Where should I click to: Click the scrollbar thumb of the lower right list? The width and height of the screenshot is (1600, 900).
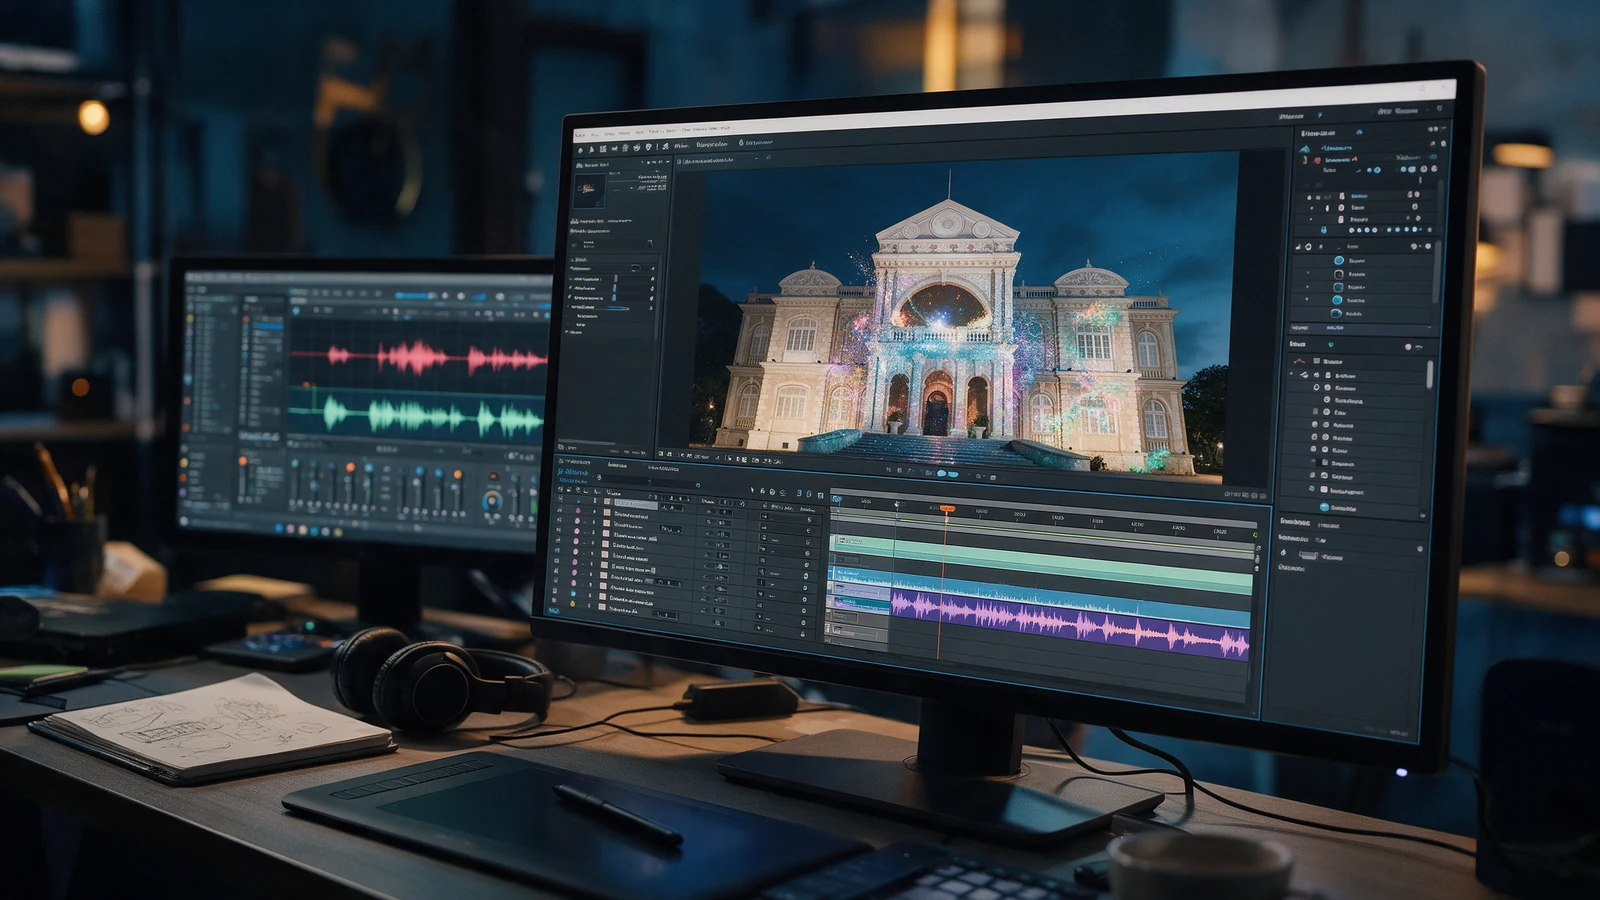tap(1429, 375)
